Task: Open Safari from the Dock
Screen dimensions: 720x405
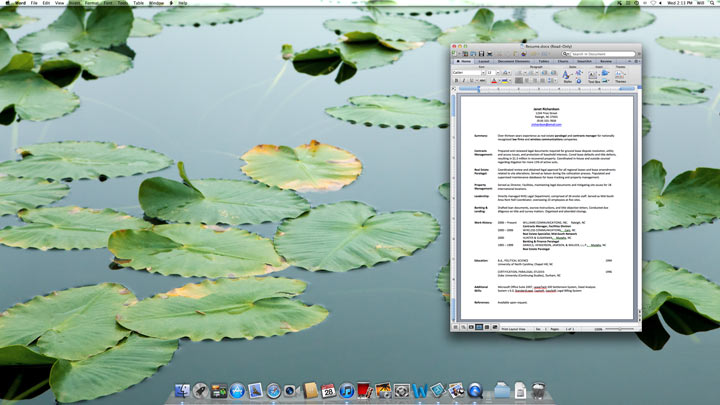Action: click(x=273, y=390)
